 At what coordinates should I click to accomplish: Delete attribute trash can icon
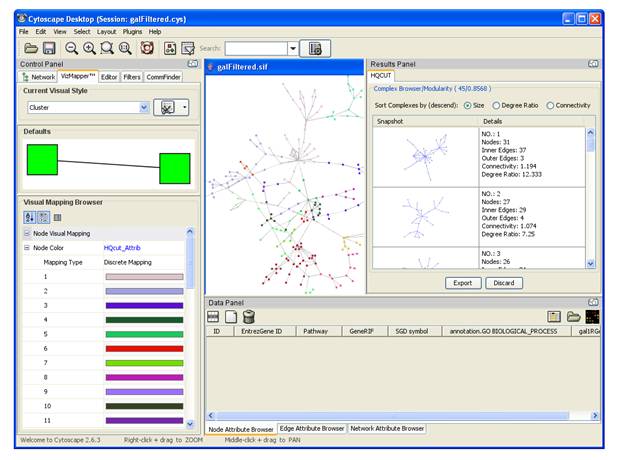pyautogui.click(x=249, y=317)
